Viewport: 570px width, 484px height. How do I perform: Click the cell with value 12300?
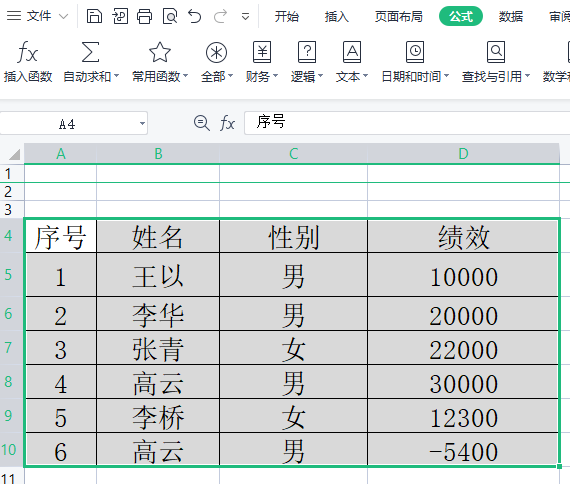point(463,416)
